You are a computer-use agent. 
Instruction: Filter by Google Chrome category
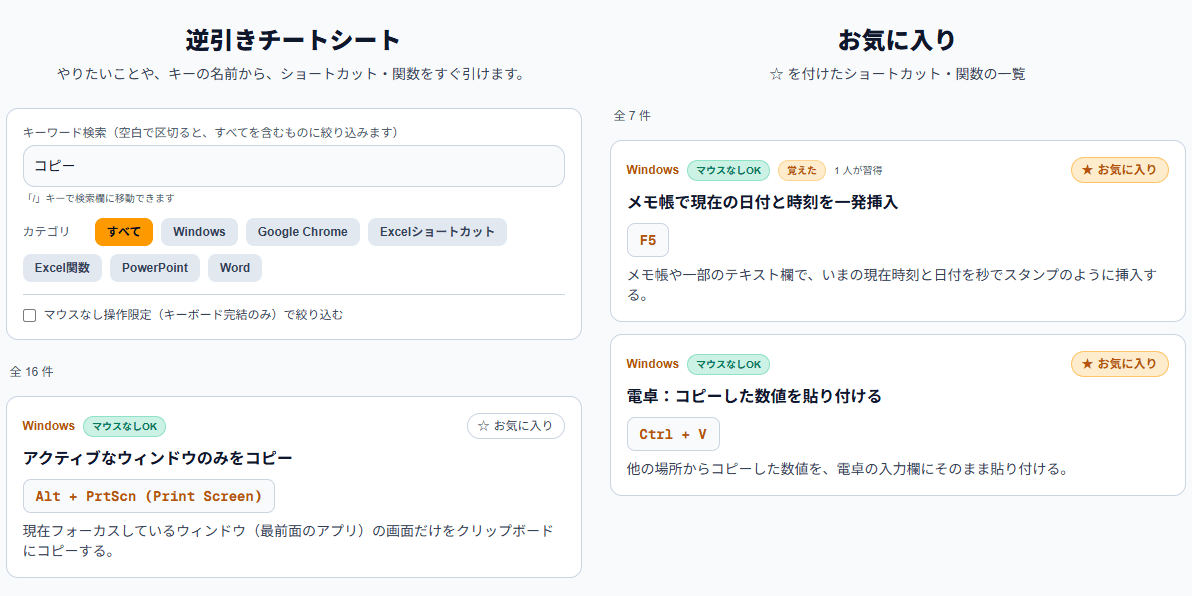click(303, 232)
